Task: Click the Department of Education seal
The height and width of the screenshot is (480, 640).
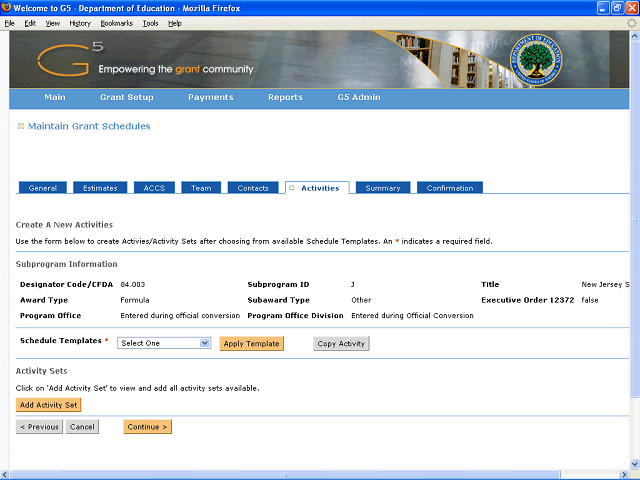Action: tap(536, 60)
